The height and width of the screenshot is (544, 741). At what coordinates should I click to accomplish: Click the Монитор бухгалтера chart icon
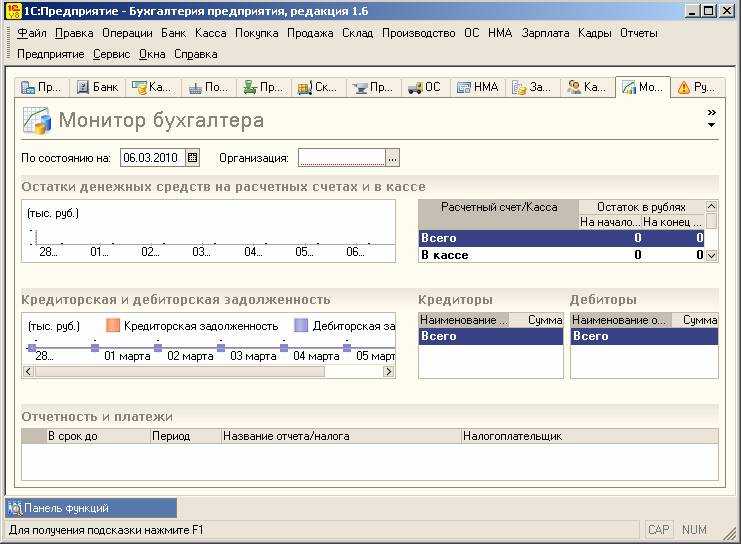click(36, 121)
